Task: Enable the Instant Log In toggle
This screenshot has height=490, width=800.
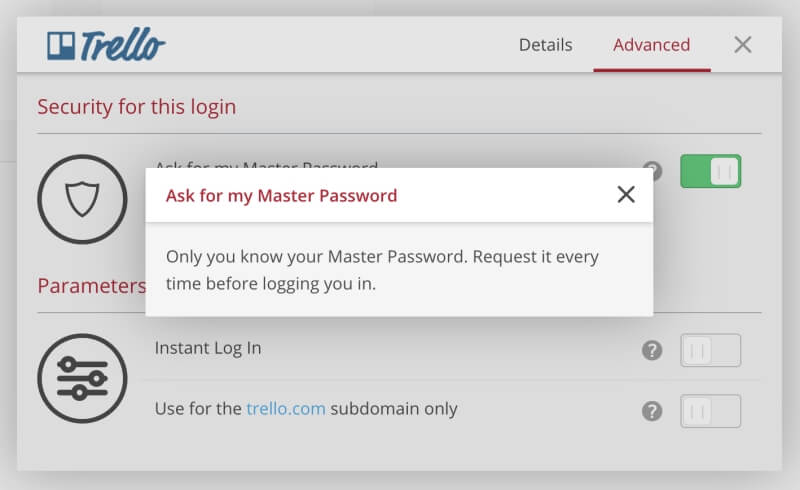Action: 710,350
